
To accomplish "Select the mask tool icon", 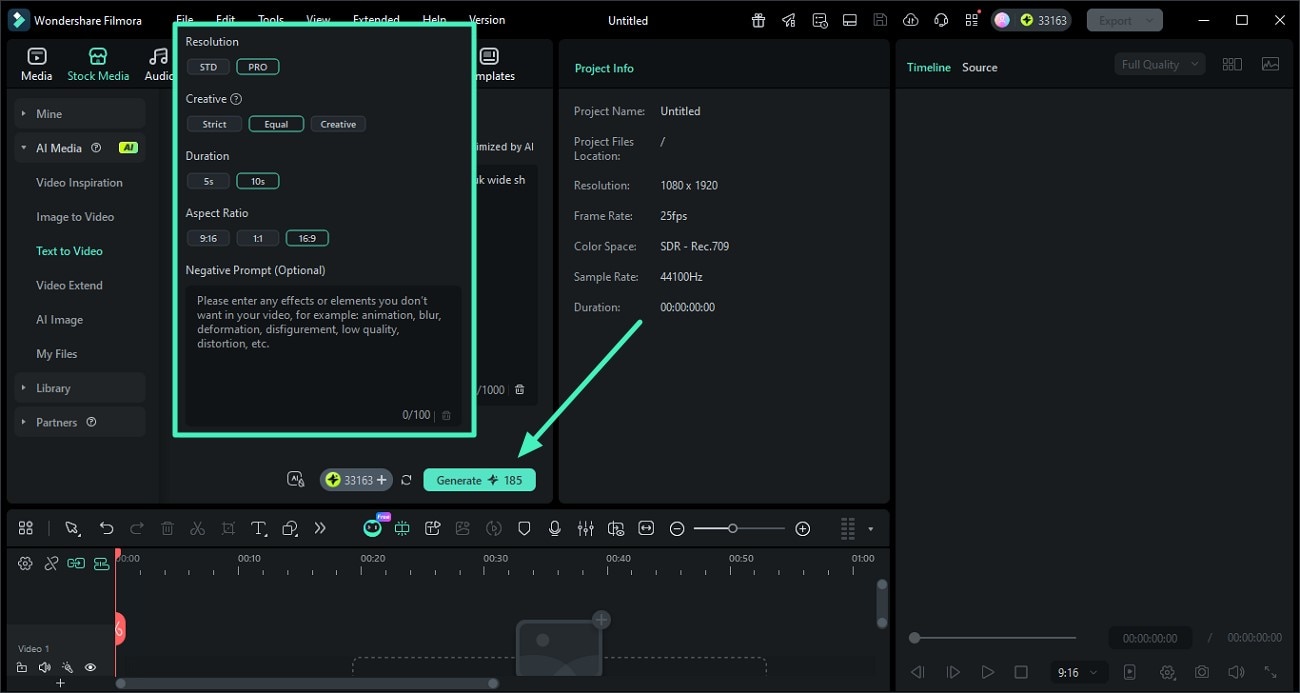I will tap(524, 528).
